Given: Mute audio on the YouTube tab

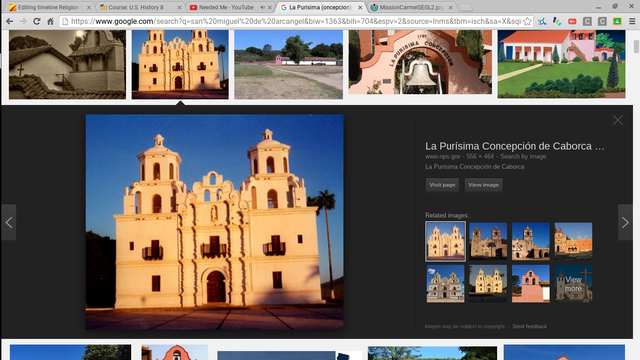Looking at the screenshot, I should [x=262, y=7].
